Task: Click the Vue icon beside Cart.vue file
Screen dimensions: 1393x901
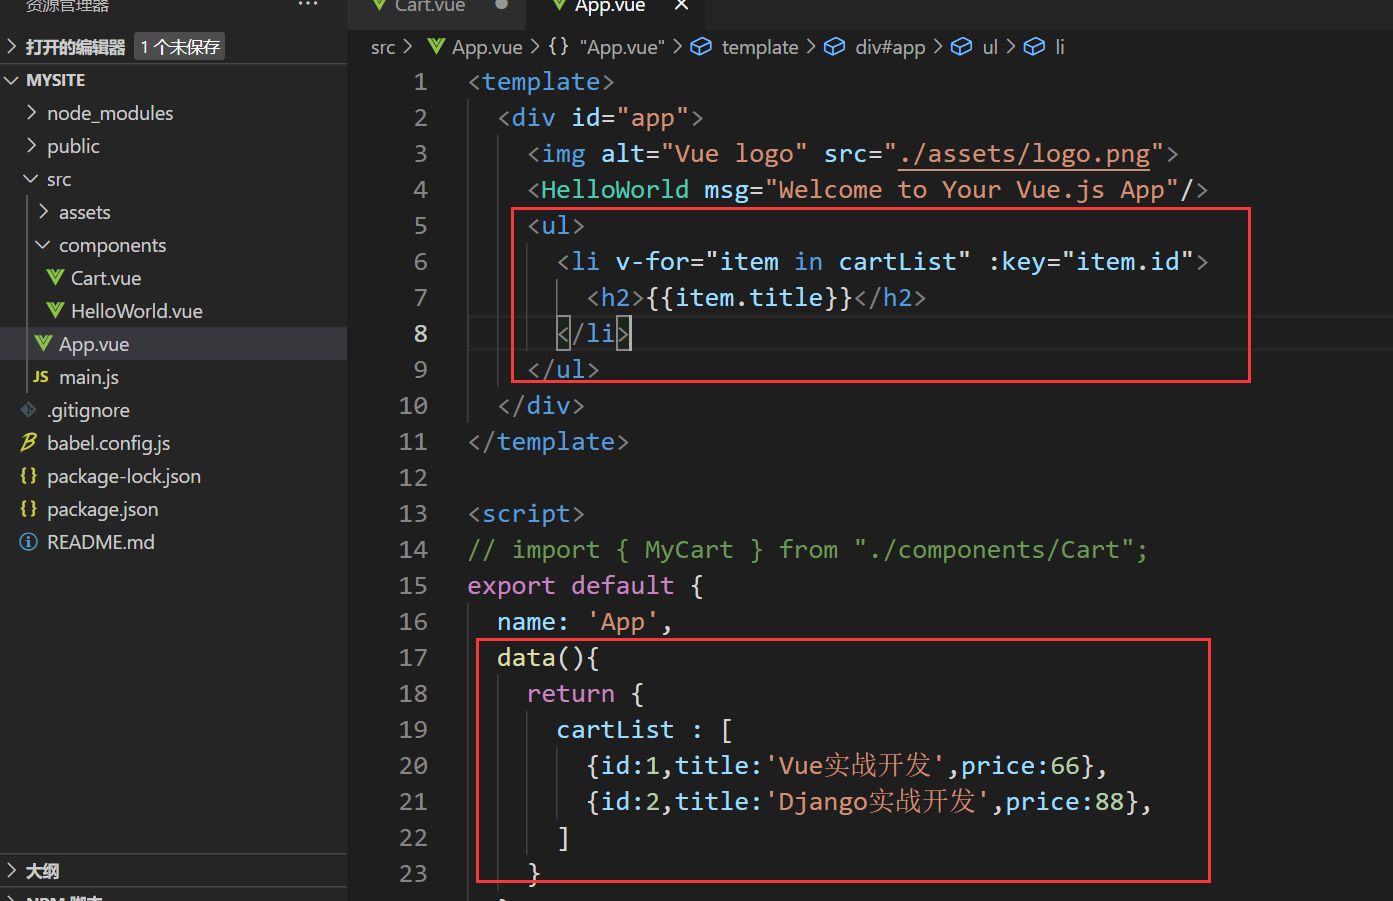Action: coord(55,278)
